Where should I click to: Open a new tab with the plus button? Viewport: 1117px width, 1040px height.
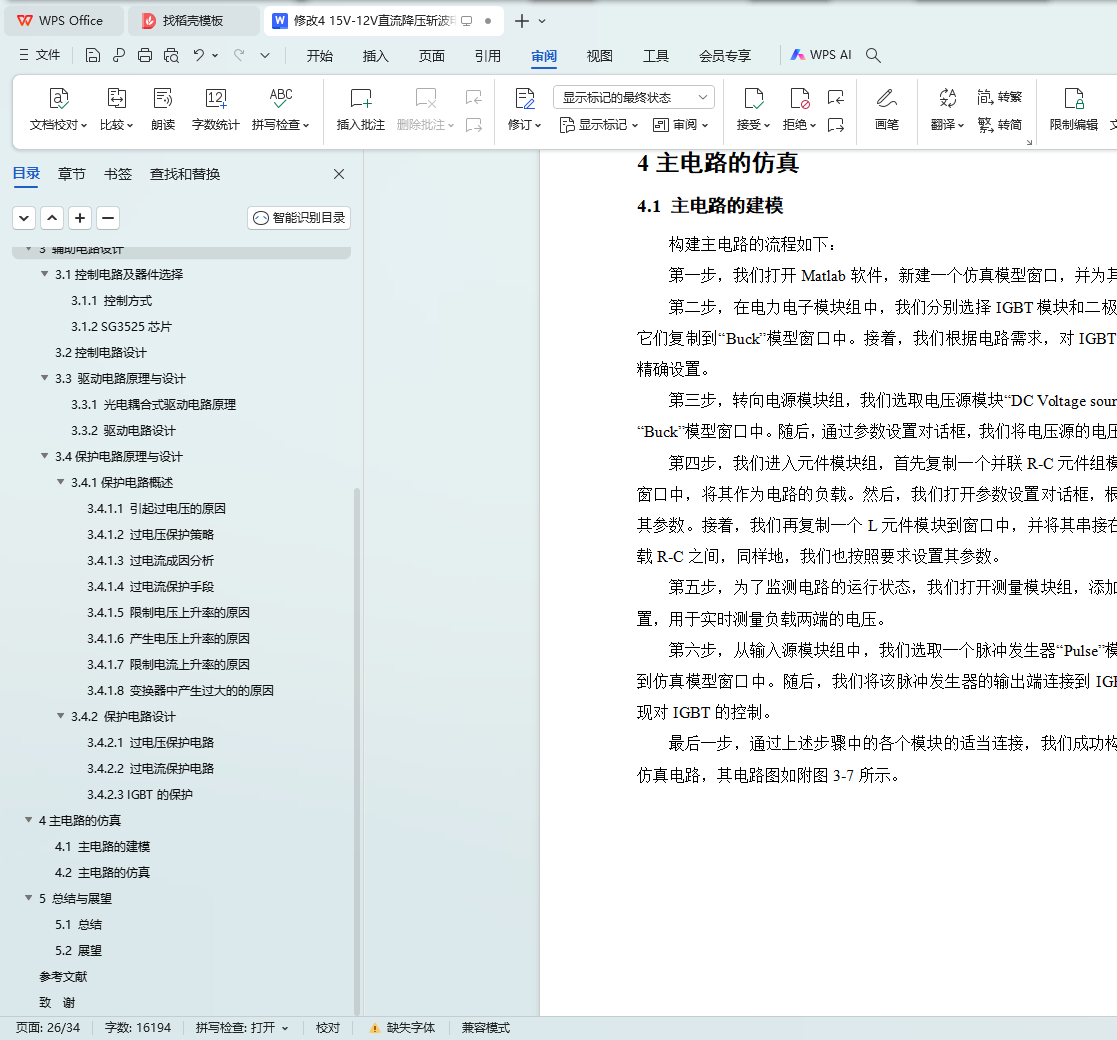[x=521, y=21]
